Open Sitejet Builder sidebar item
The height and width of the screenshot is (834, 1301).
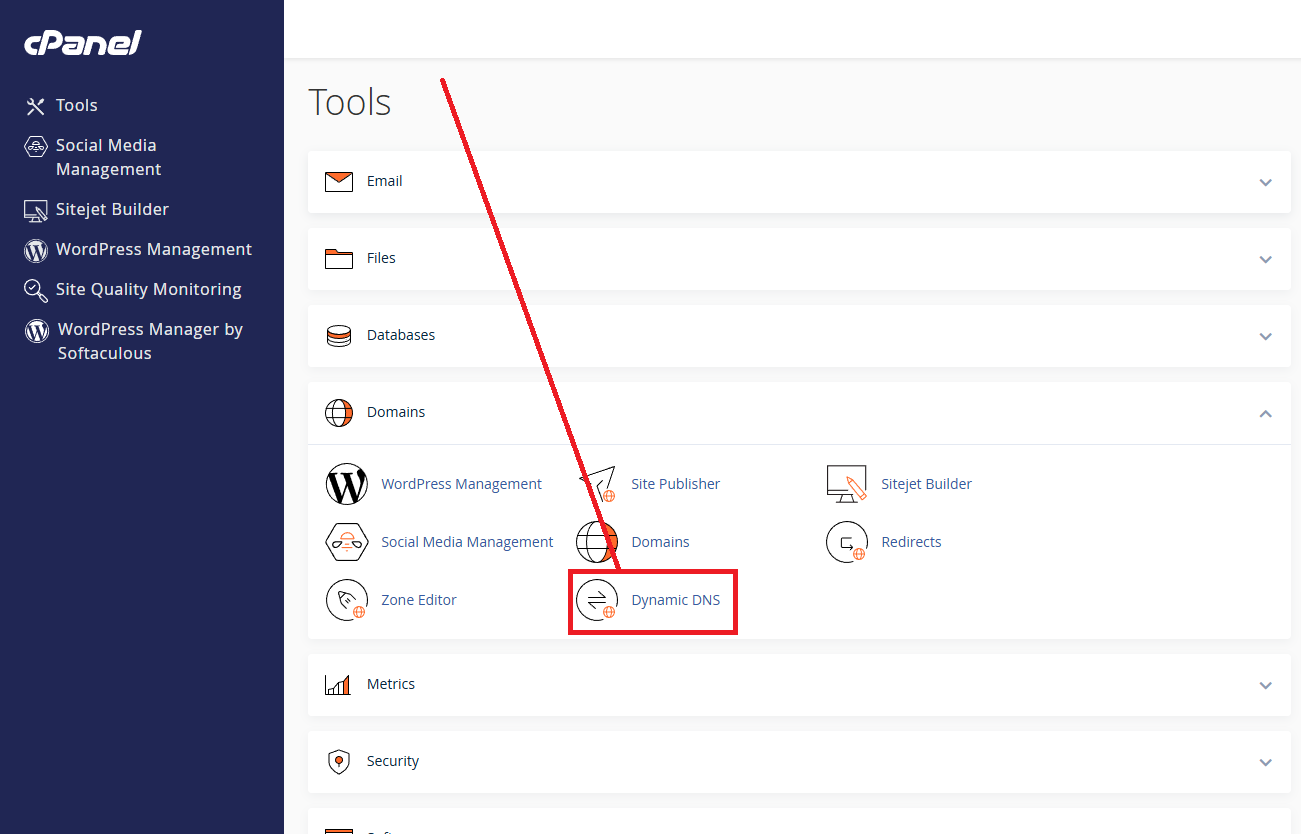pyautogui.click(x=112, y=210)
